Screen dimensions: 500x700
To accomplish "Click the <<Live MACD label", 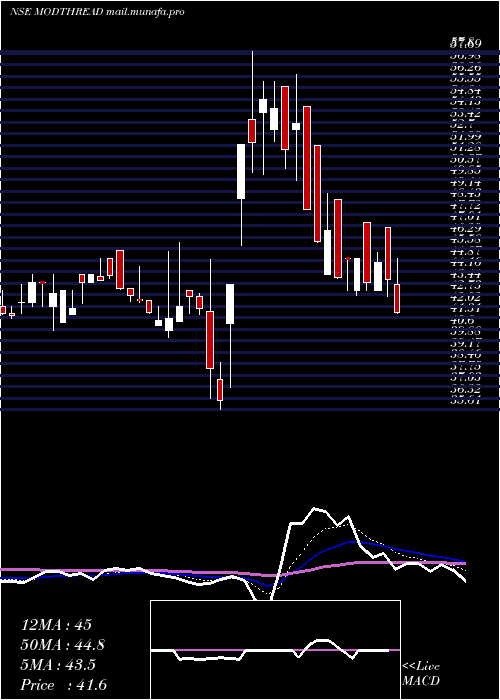I will tap(421, 674).
